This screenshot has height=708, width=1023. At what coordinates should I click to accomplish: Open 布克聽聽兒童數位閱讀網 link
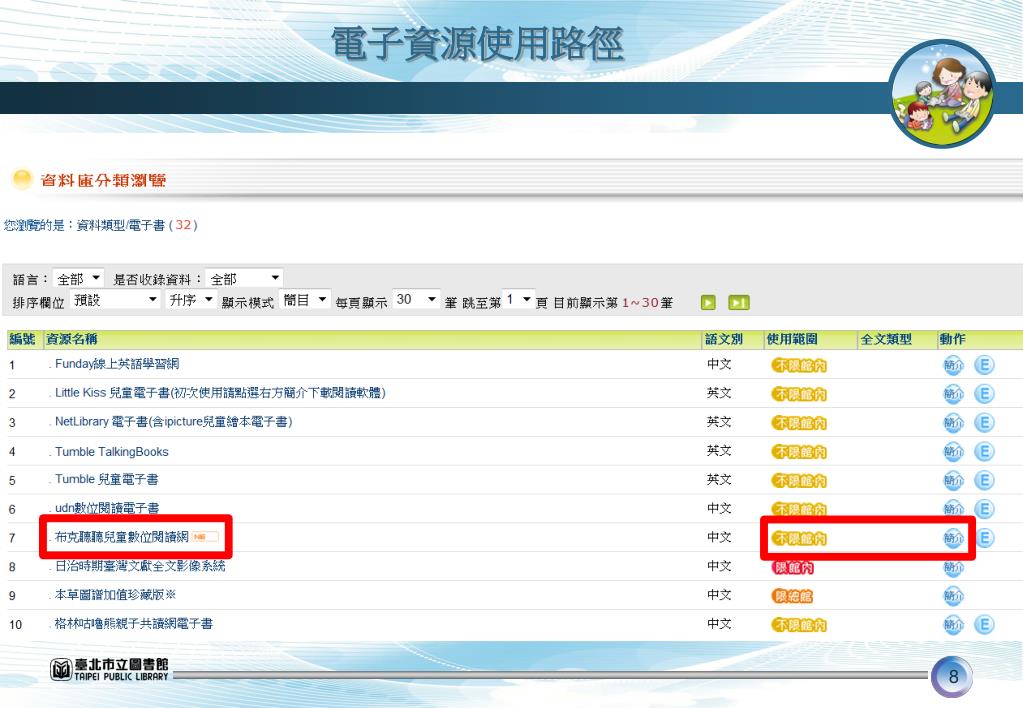(x=121, y=537)
